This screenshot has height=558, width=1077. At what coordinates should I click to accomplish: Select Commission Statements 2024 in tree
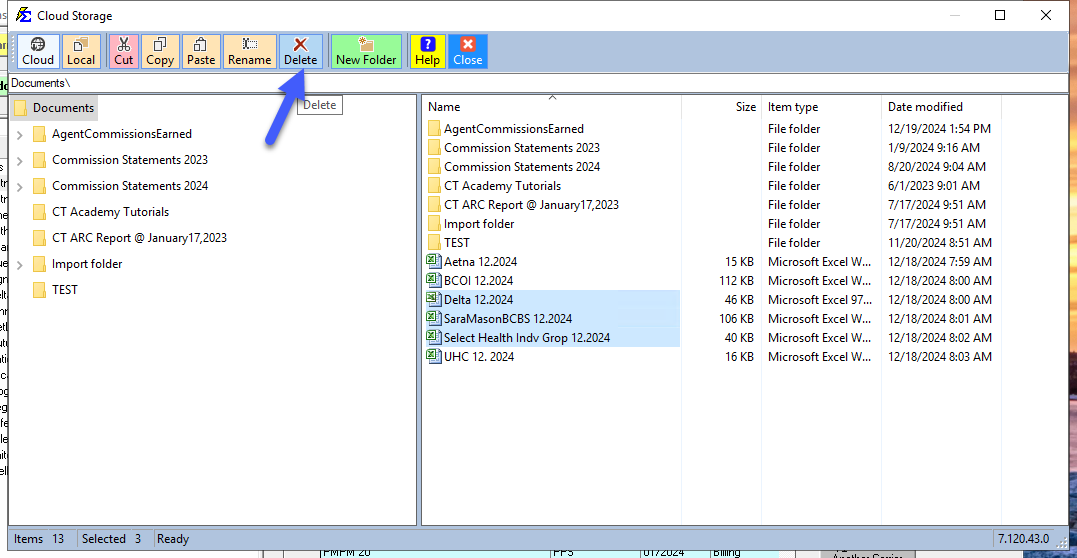pos(130,186)
